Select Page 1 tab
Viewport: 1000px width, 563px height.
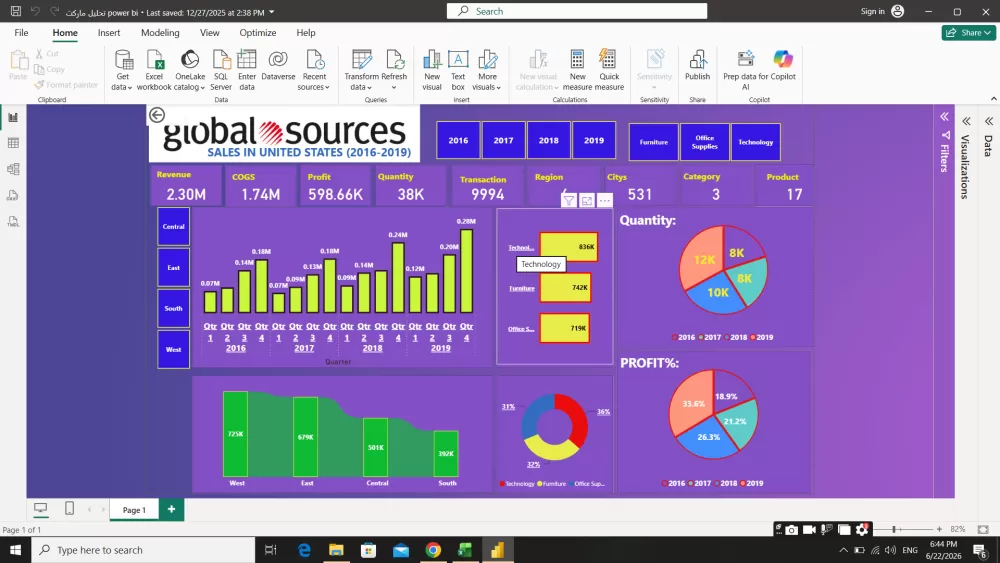pos(134,509)
